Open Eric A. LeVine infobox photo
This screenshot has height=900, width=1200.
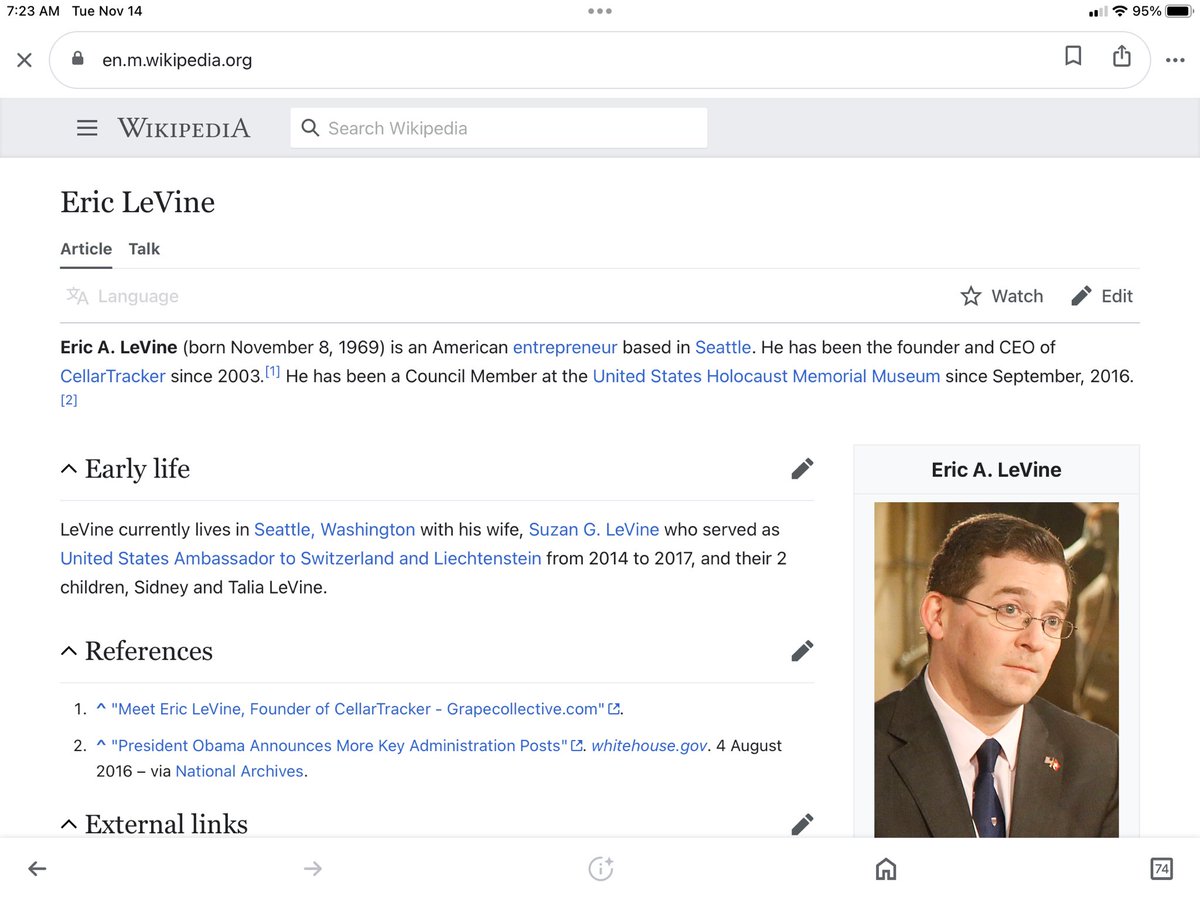996,669
